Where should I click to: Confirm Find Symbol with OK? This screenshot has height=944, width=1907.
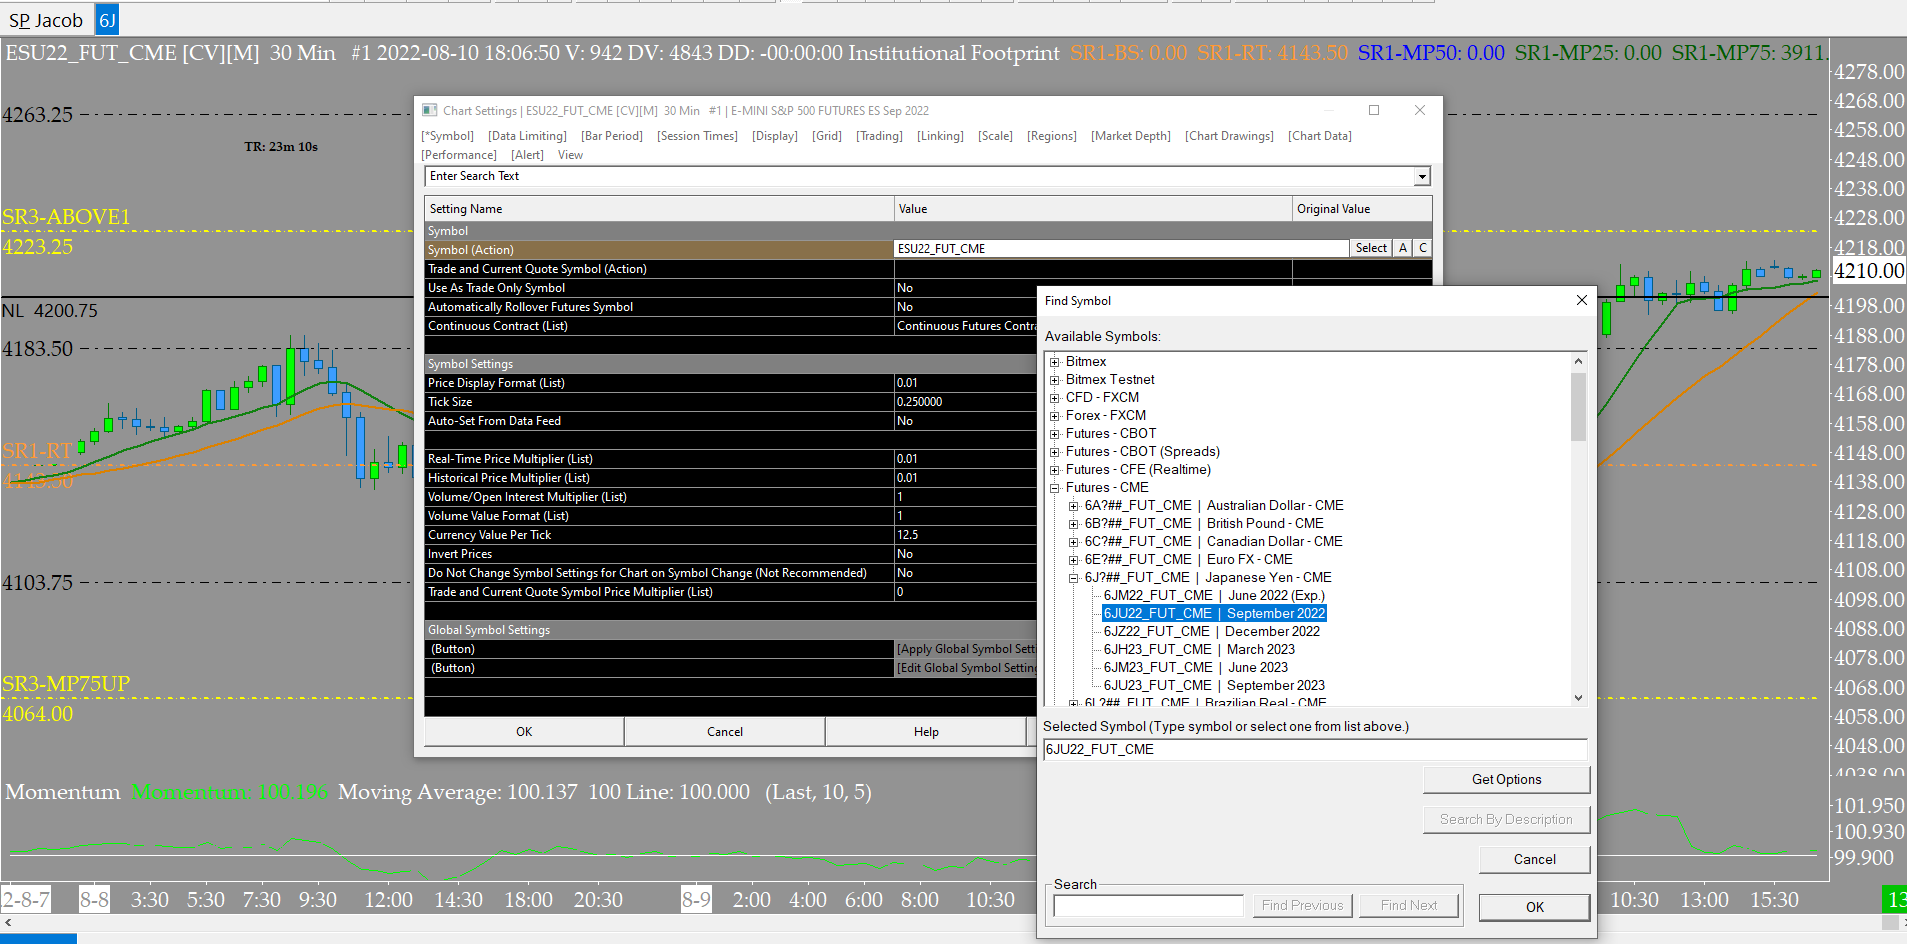[1534, 907]
